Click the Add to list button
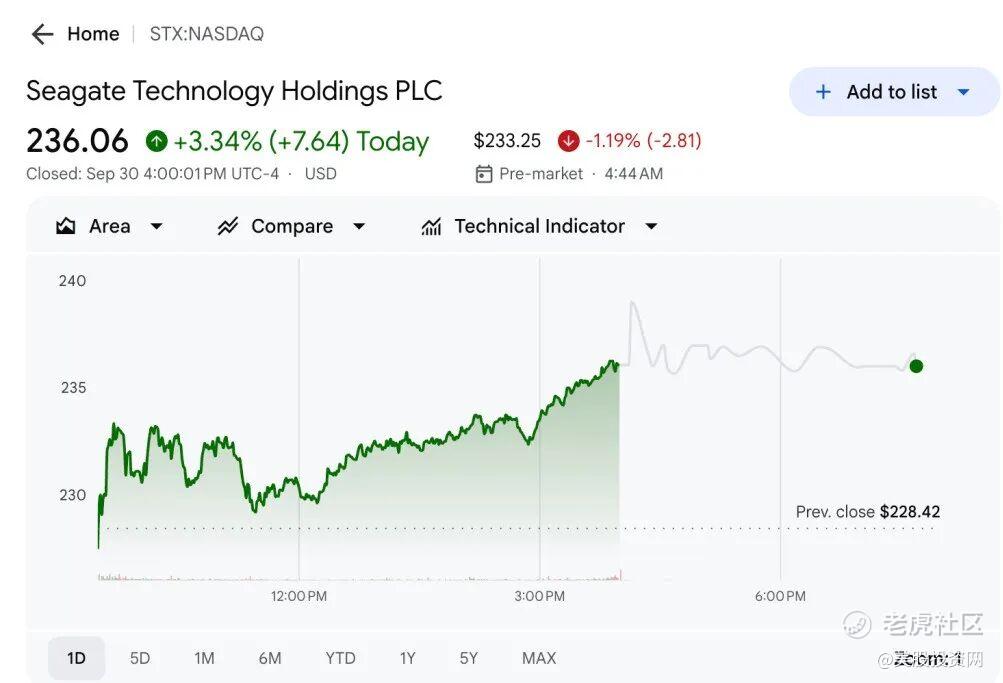The image size is (1003, 683). 891,92
